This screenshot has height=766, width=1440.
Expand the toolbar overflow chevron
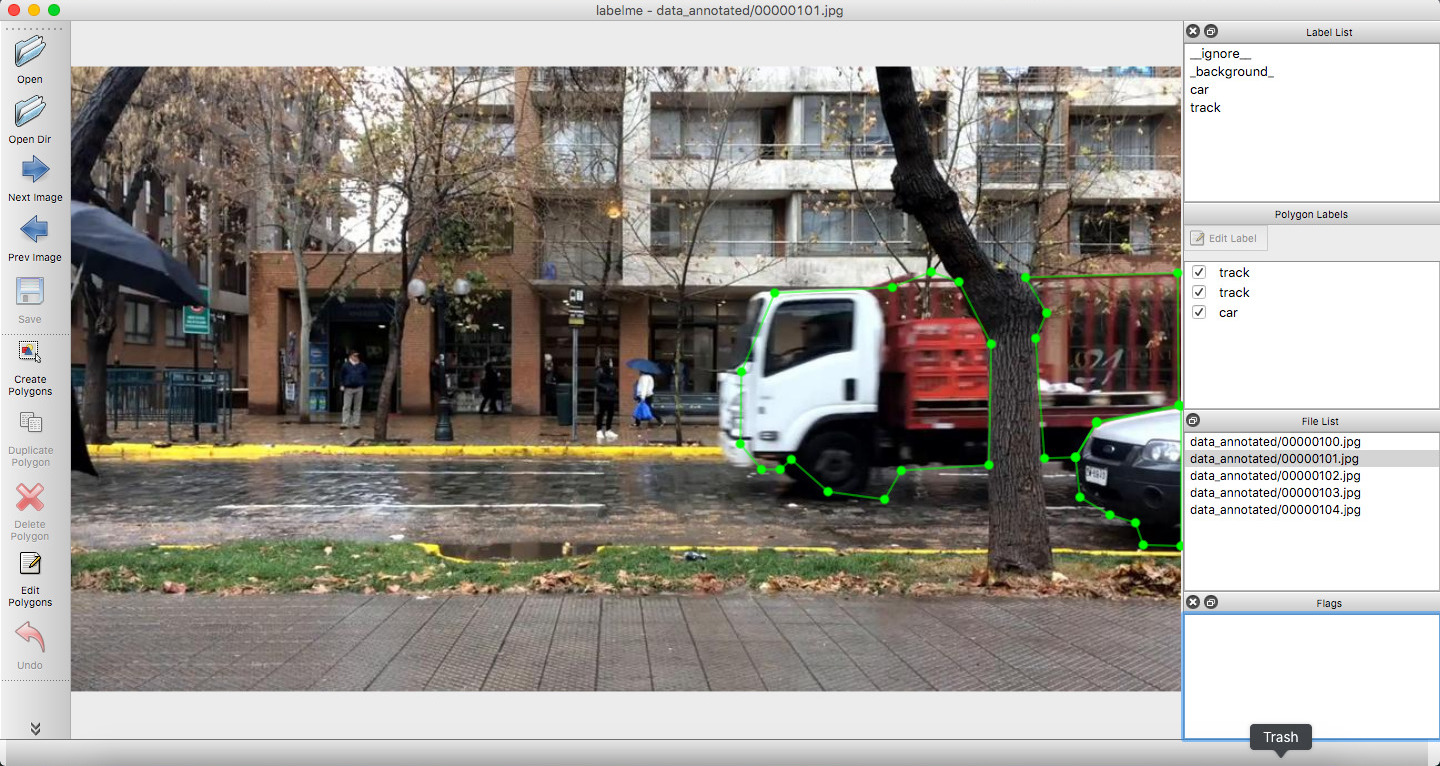click(35, 728)
